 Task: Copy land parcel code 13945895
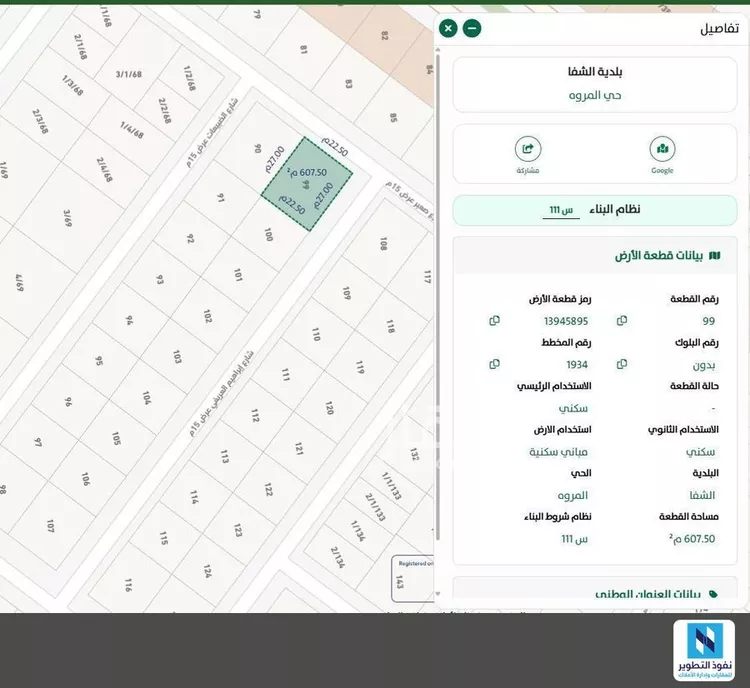click(x=495, y=321)
